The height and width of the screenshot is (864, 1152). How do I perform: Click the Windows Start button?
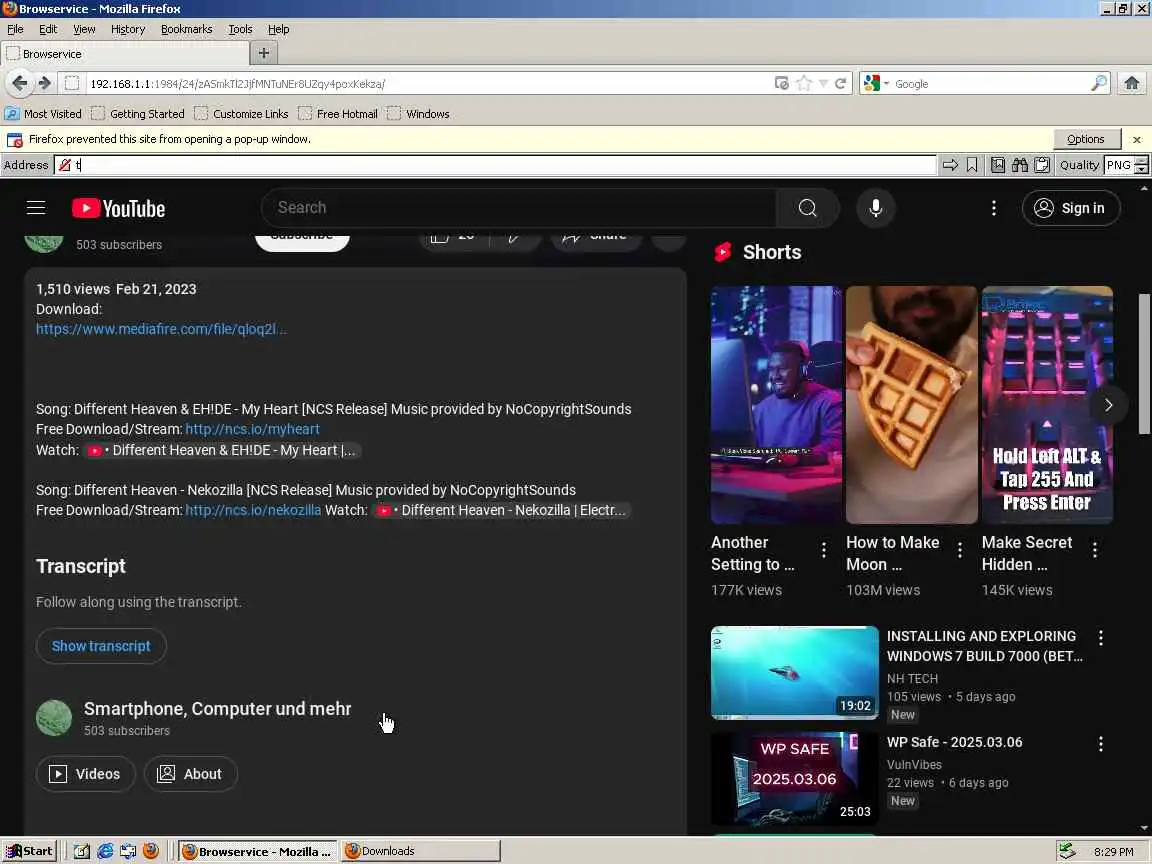pyautogui.click(x=29, y=851)
